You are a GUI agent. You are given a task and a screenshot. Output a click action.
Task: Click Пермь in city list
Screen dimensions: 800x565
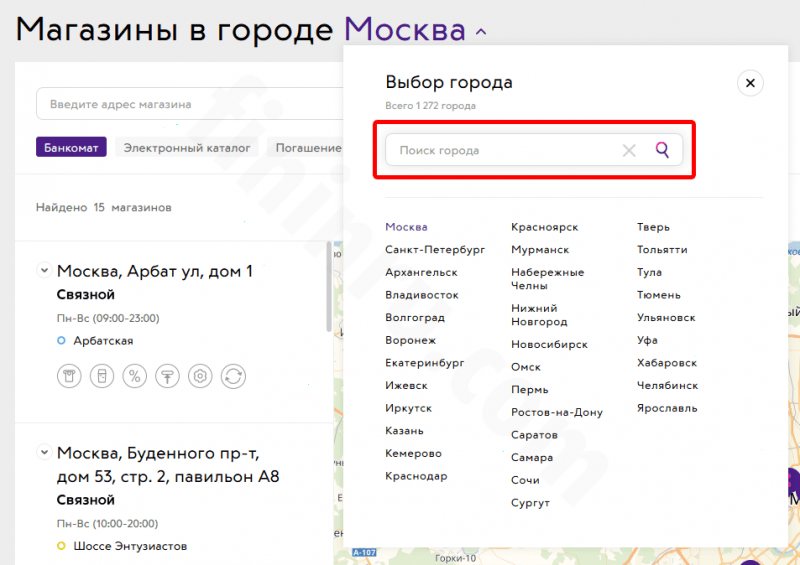[530, 389]
